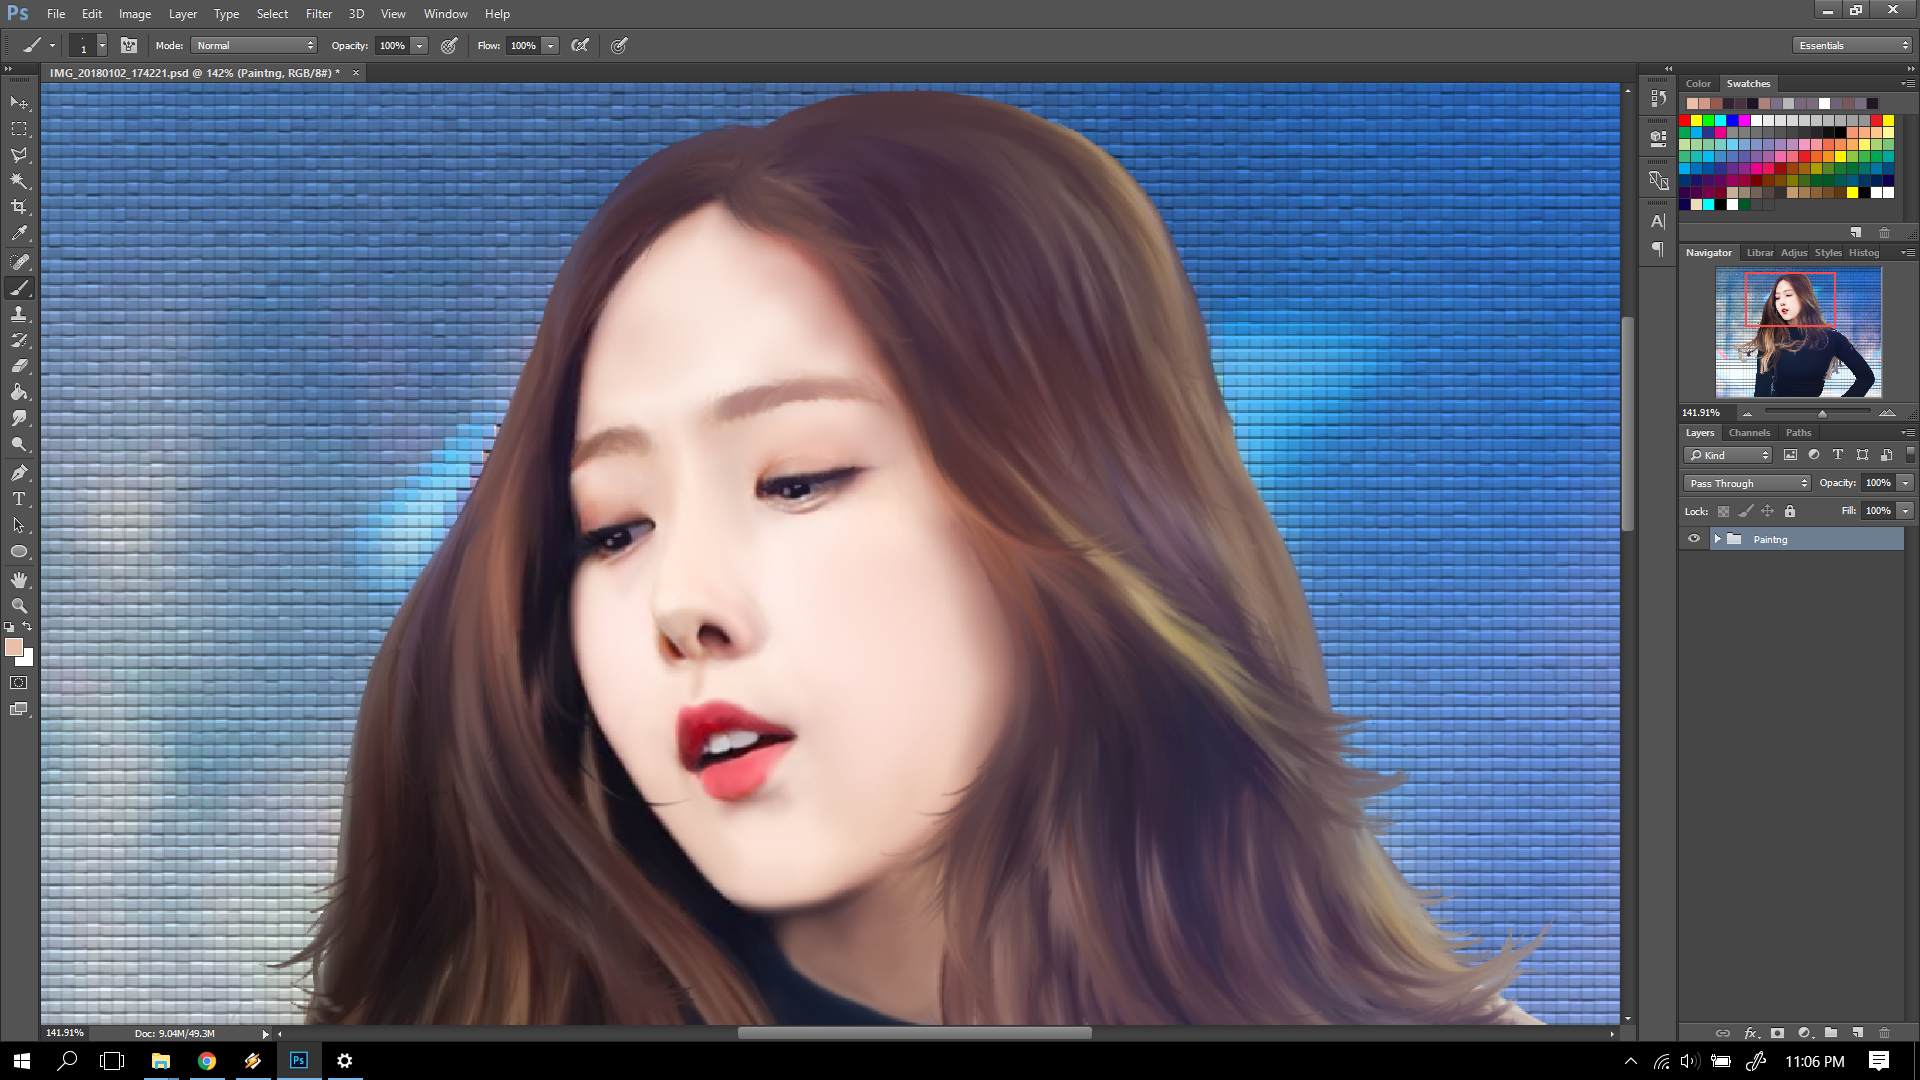Select the Pen tool
Image resolution: width=1920 pixels, height=1080 pixels.
(19, 473)
